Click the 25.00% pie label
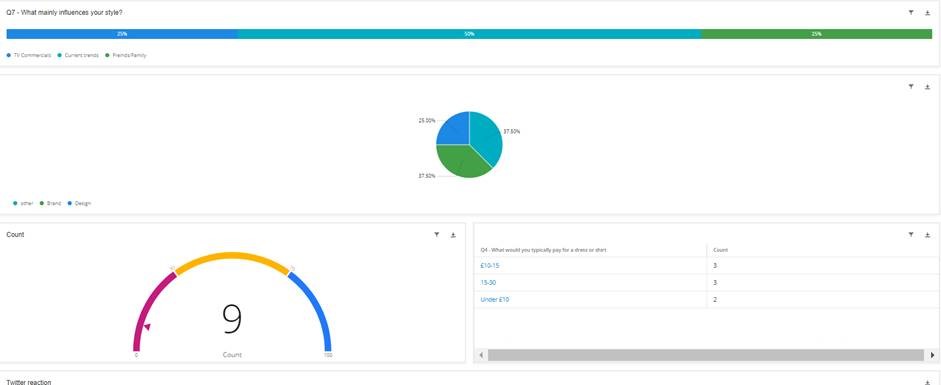This screenshot has height=385, width=941. pyautogui.click(x=427, y=121)
